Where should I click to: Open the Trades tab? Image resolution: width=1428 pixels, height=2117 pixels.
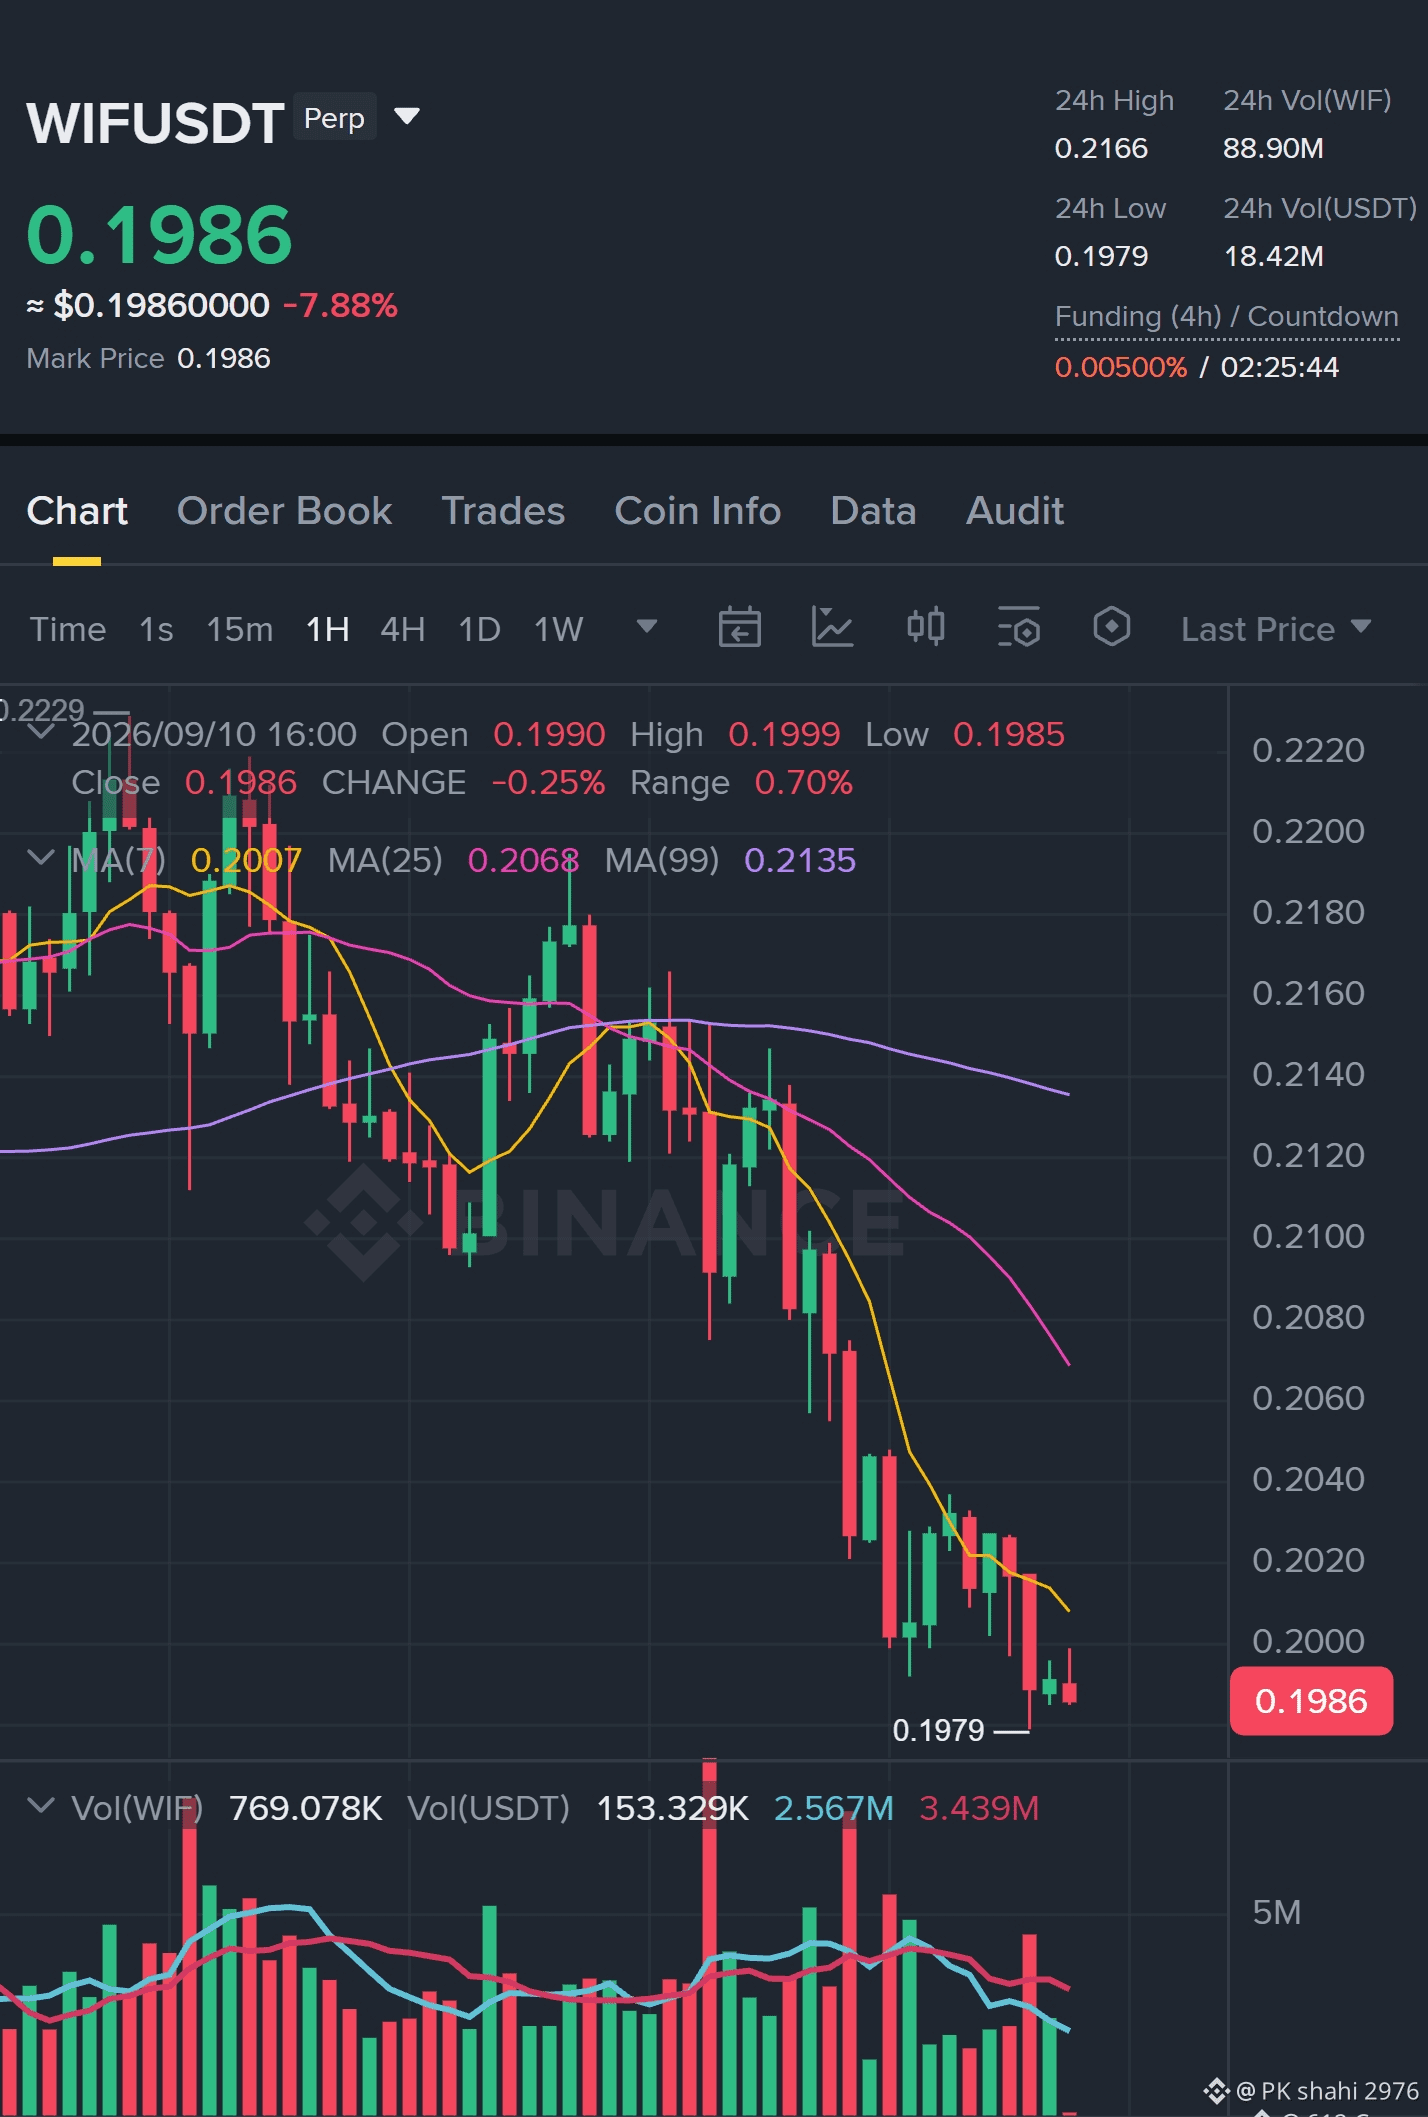(x=503, y=511)
